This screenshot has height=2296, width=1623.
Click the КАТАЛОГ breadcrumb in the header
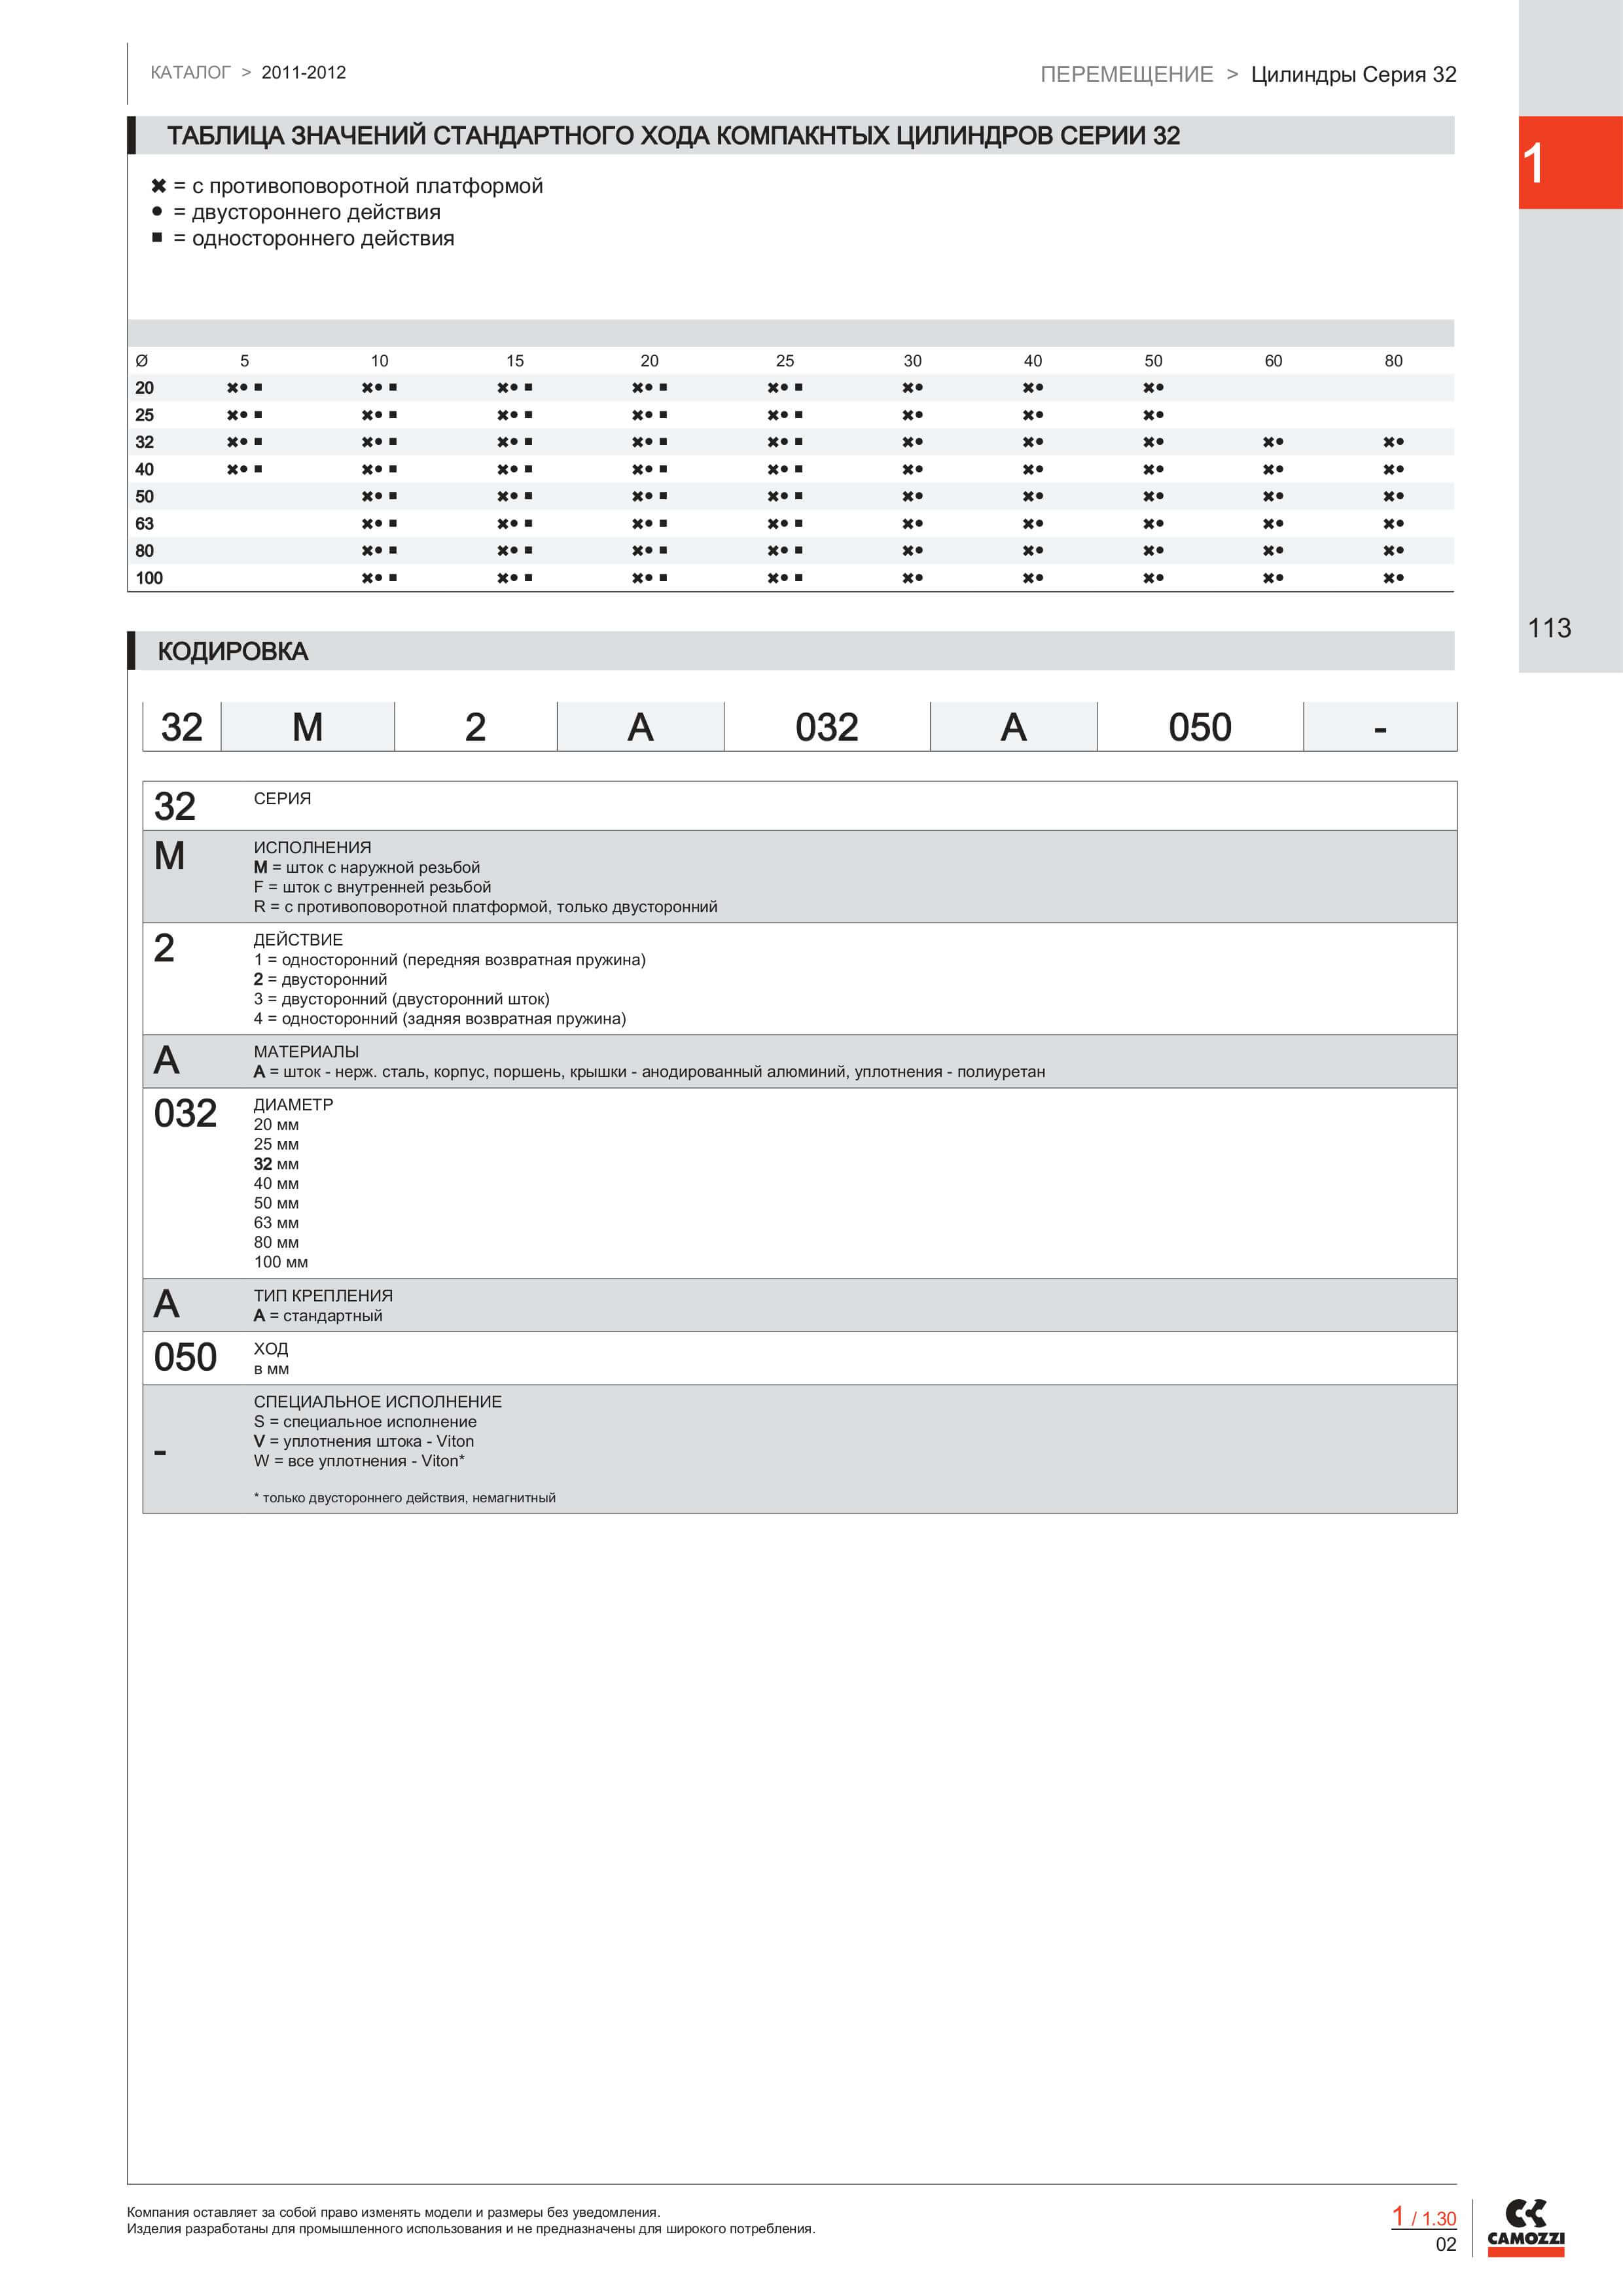tap(190, 73)
